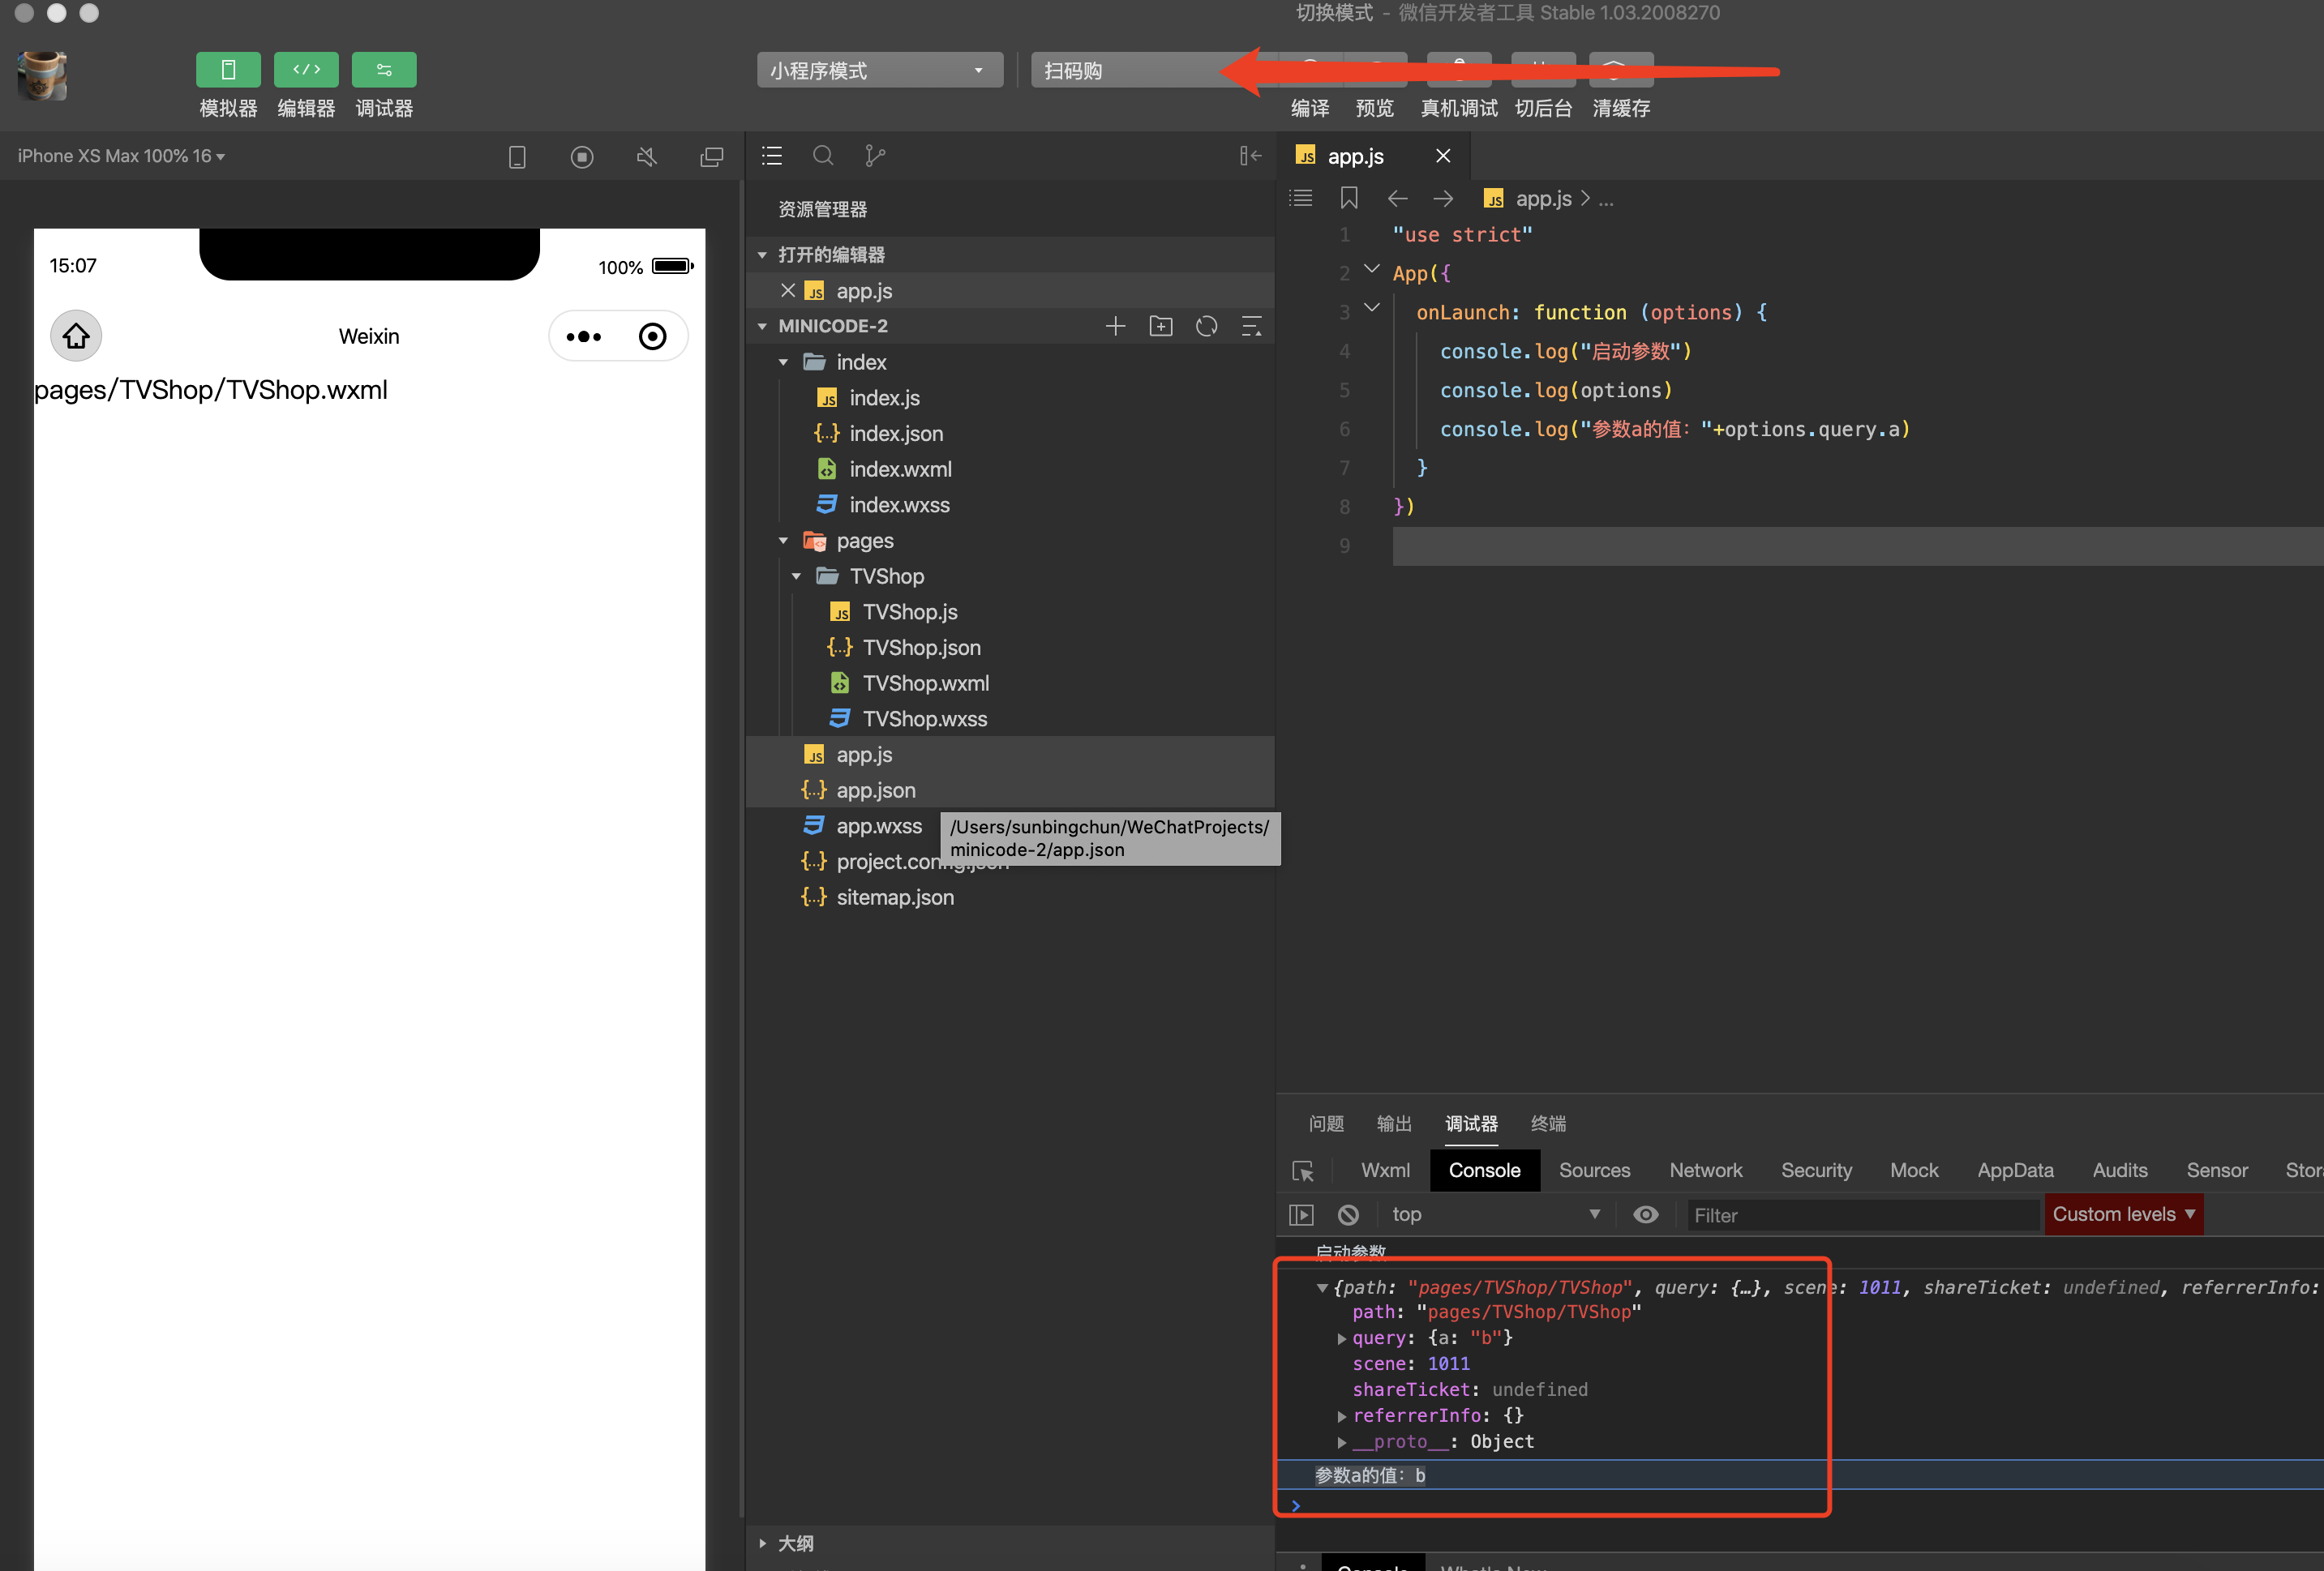2324x1571 pixels.
Task: Toggle the debugger panel button
Action: [384, 70]
